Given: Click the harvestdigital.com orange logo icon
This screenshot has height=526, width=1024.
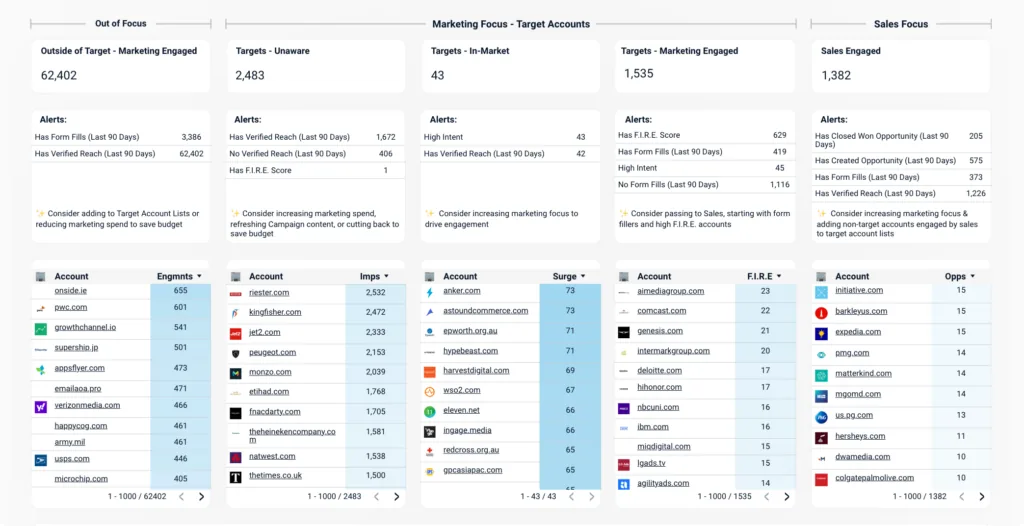Looking at the screenshot, I should pos(429,371).
